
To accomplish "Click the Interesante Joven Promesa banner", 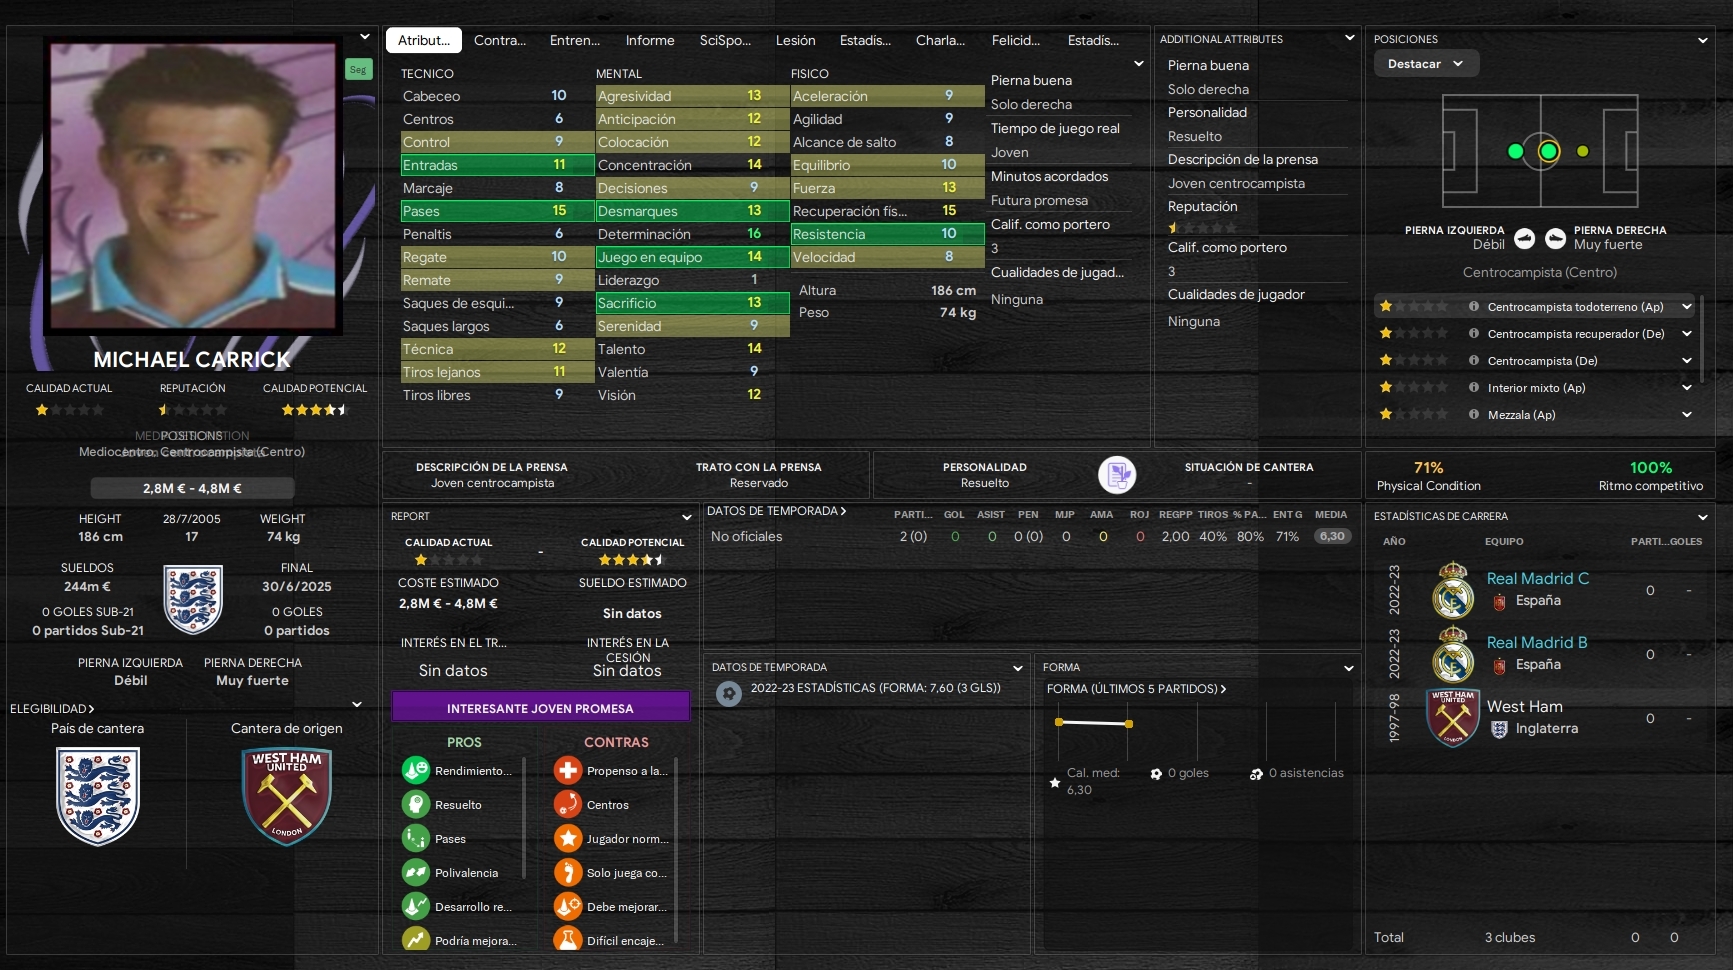I will coord(540,708).
